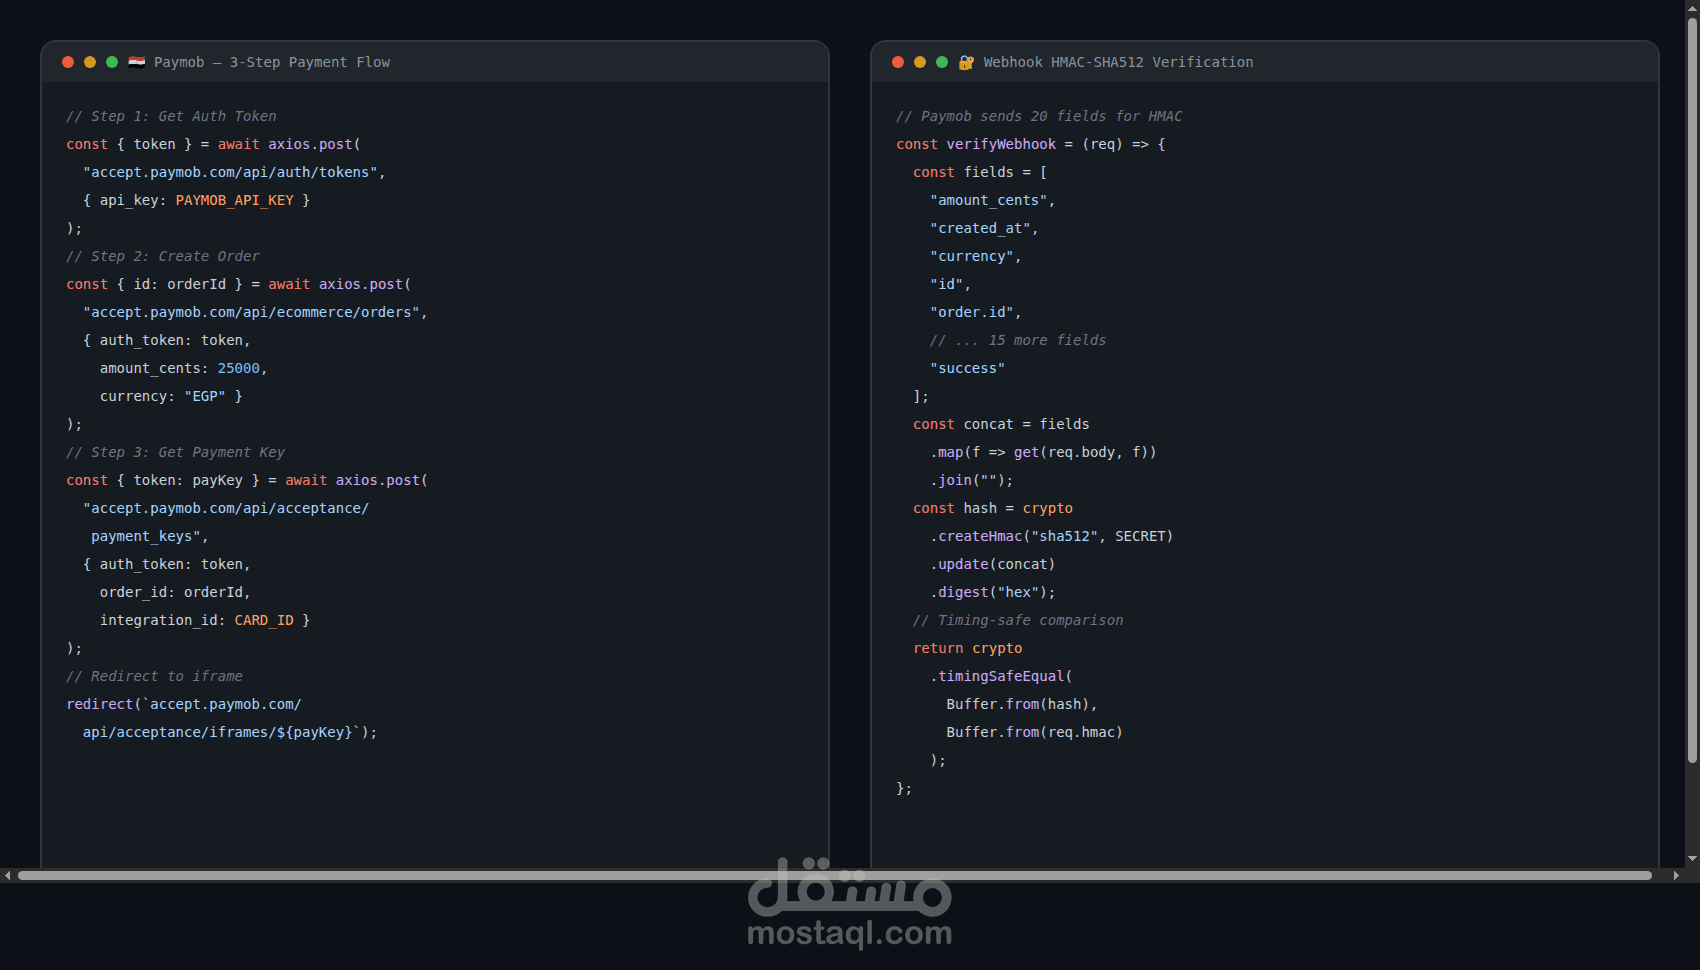
Task: Click the vertical scrollbar thumb
Action: tap(1692, 390)
